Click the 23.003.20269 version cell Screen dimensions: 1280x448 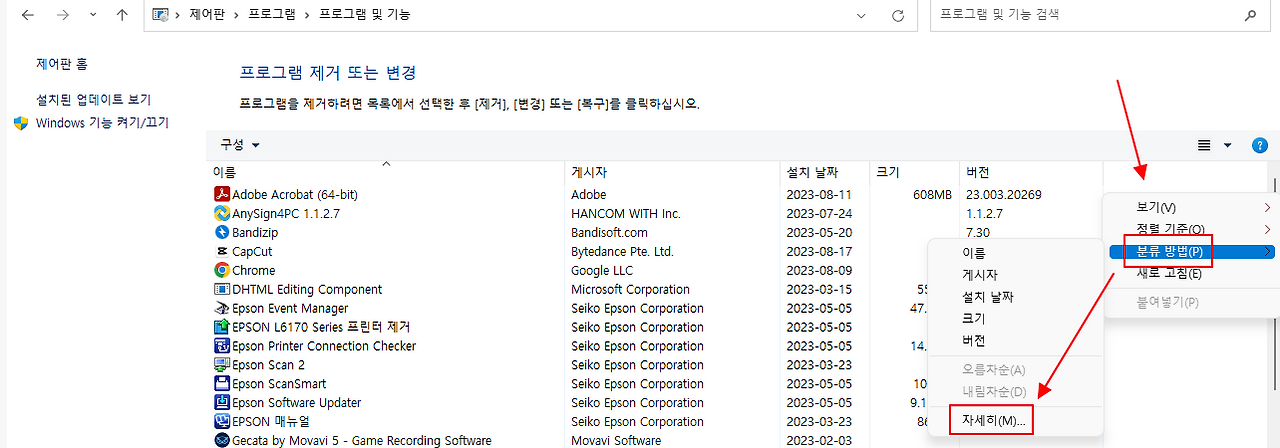(1004, 194)
